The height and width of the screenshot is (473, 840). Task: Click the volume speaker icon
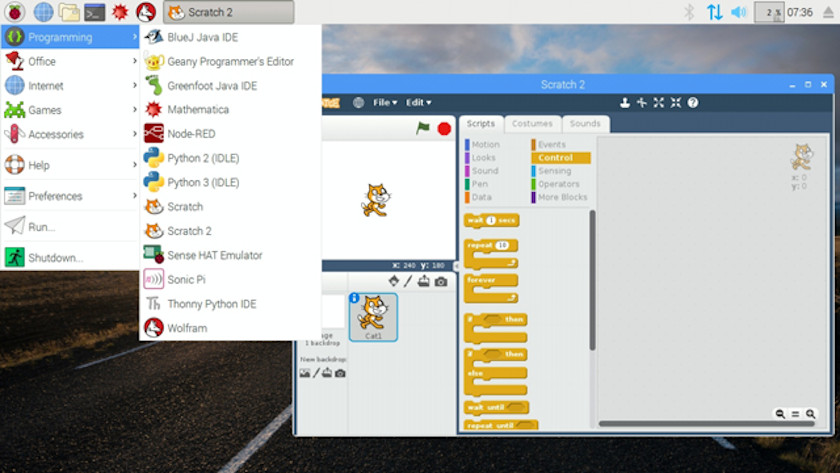pyautogui.click(x=739, y=12)
